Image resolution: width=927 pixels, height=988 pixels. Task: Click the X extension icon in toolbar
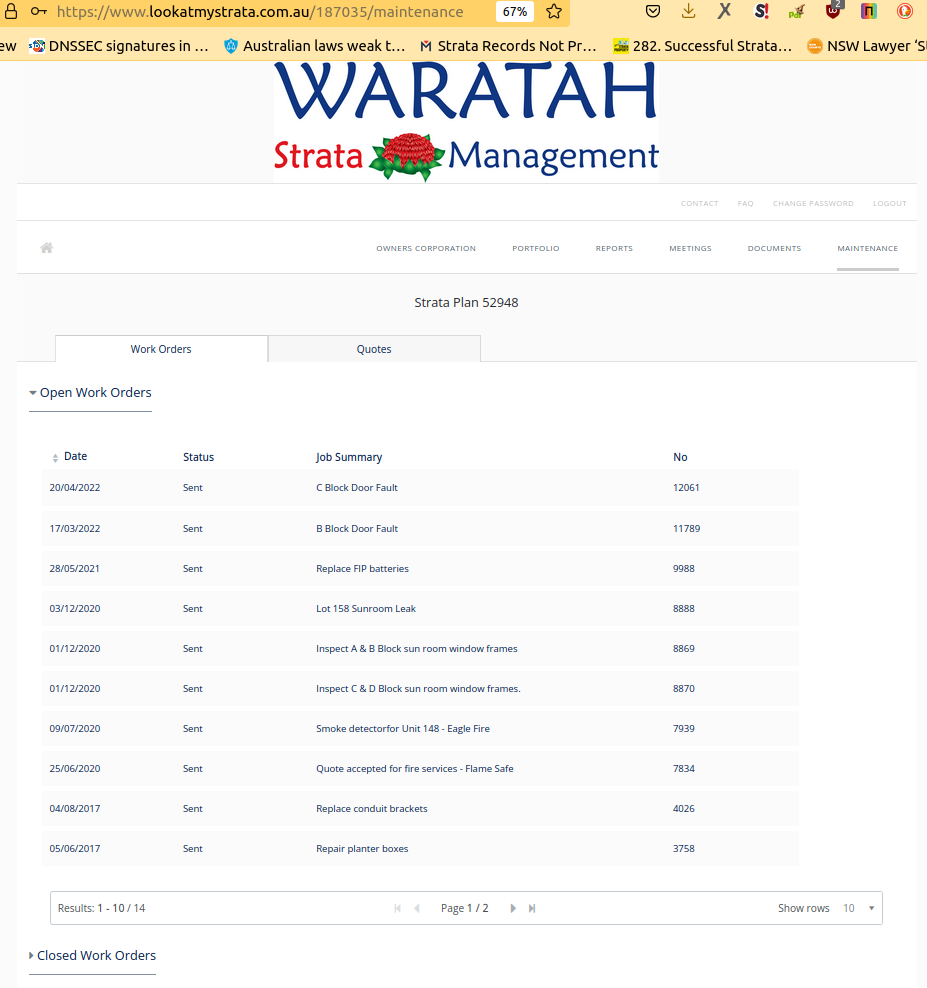click(x=725, y=11)
